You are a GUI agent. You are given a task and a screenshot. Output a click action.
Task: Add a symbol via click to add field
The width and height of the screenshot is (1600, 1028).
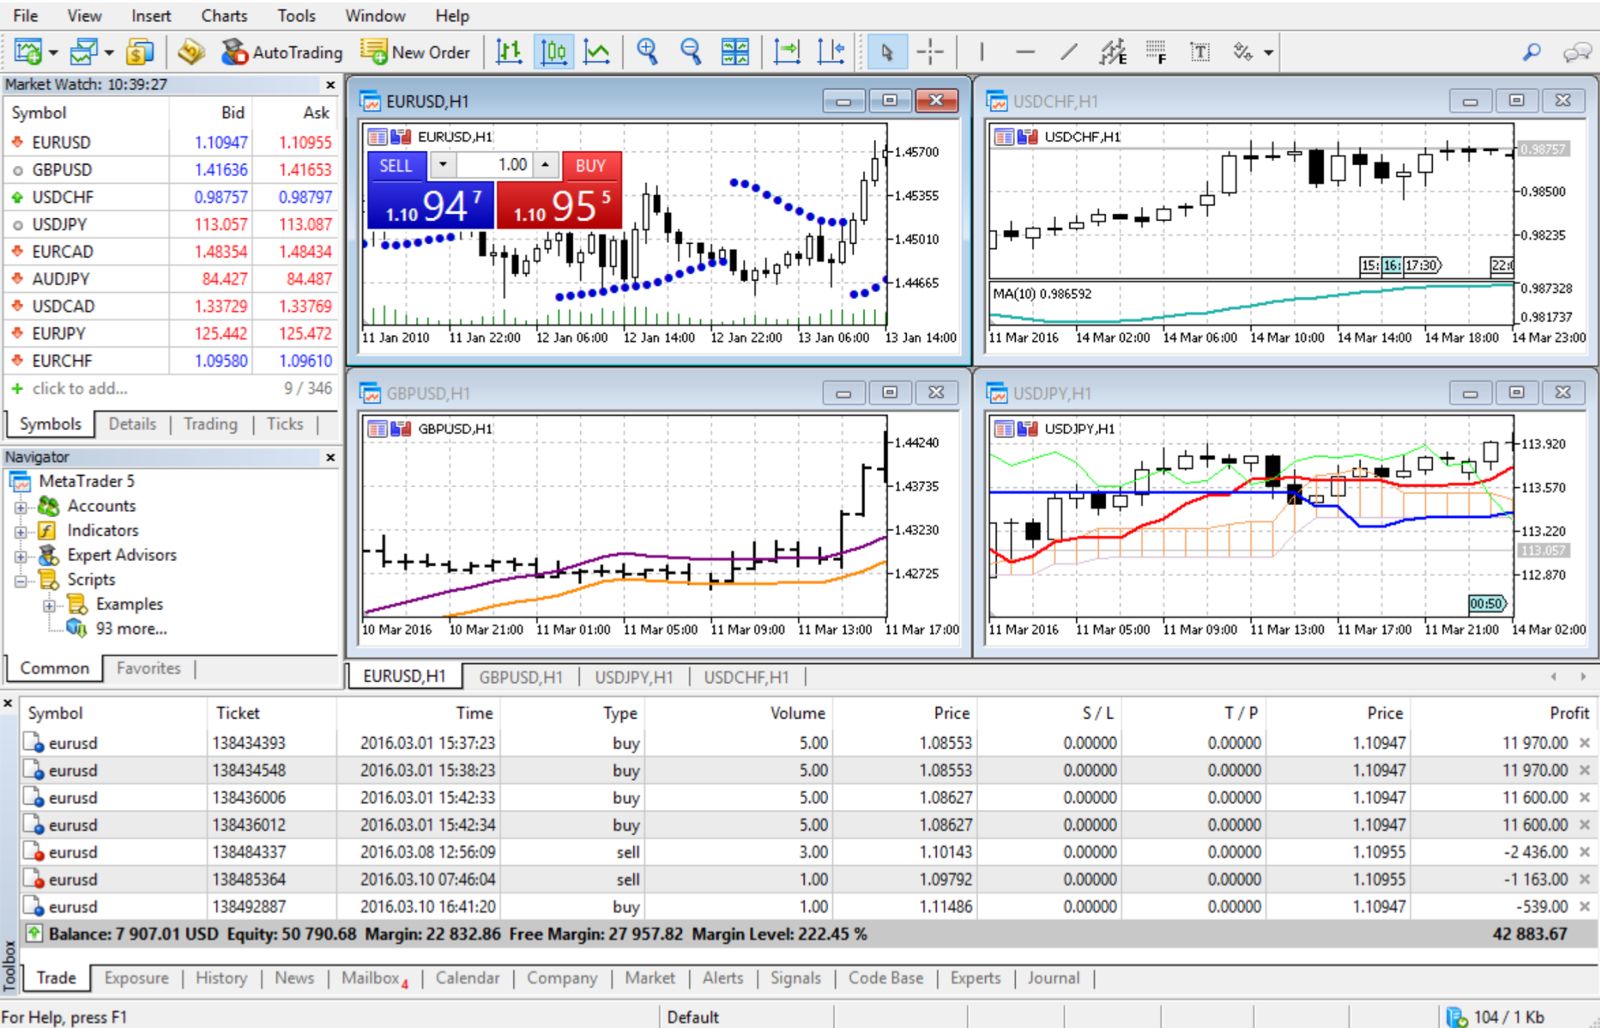(x=80, y=389)
